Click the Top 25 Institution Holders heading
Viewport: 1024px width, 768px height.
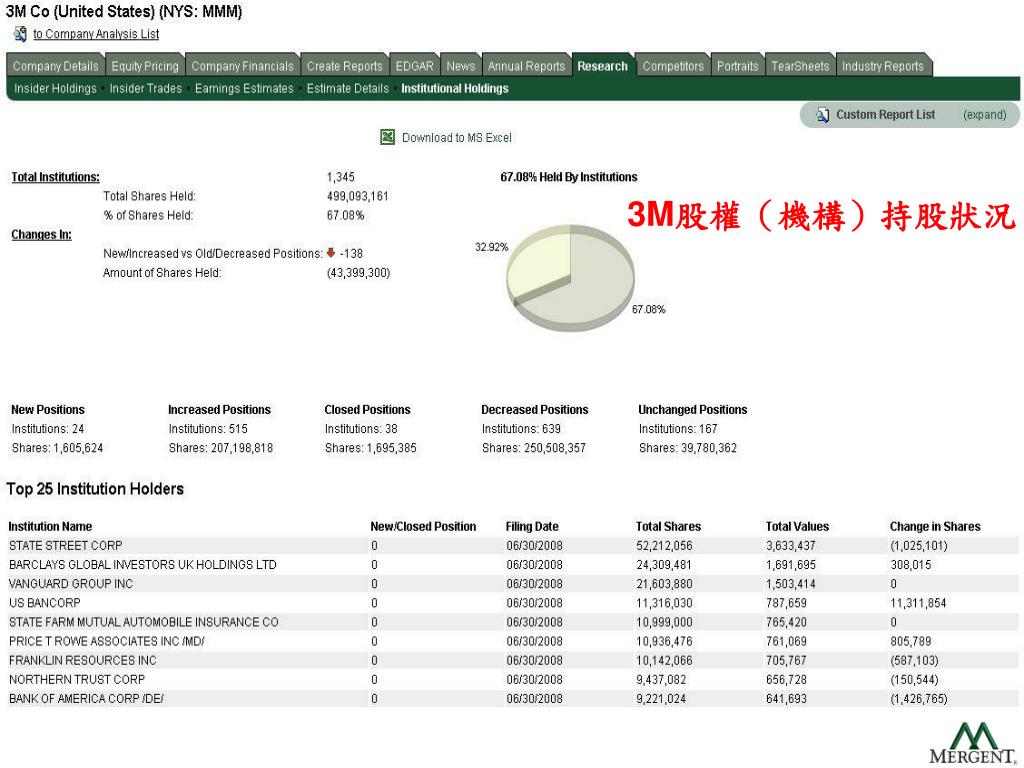[x=95, y=489]
